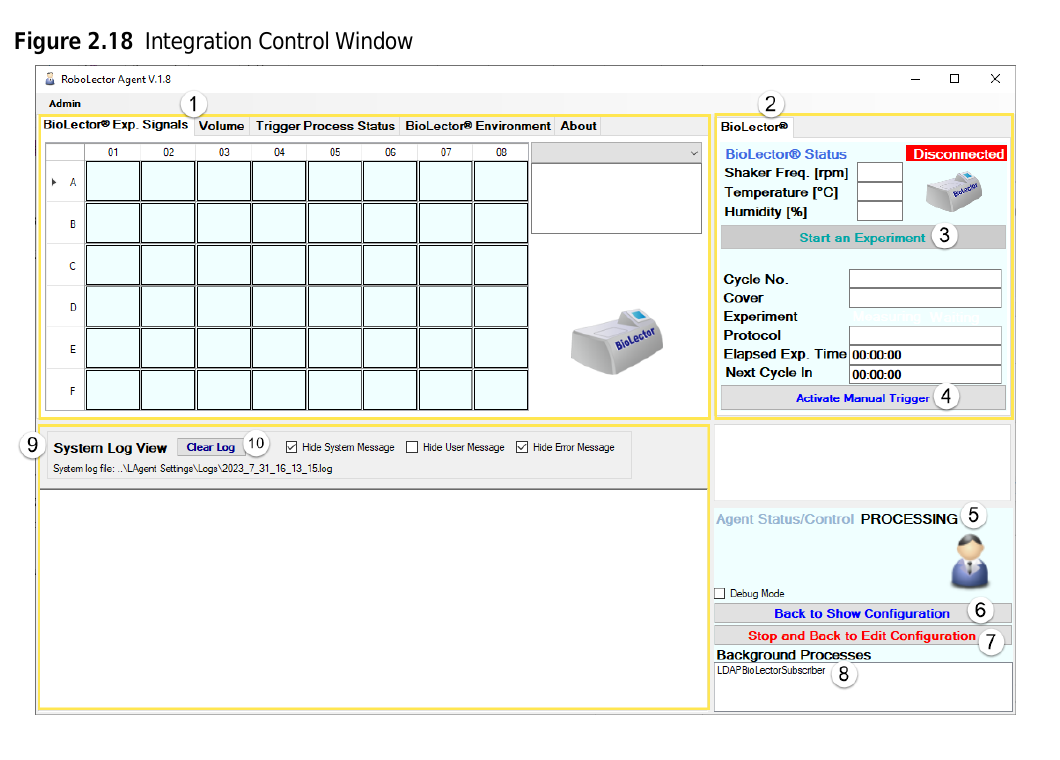Click Stop and Back to Edit Configuration
Image resolution: width=1060 pixels, height=760 pixels.
[863, 636]
